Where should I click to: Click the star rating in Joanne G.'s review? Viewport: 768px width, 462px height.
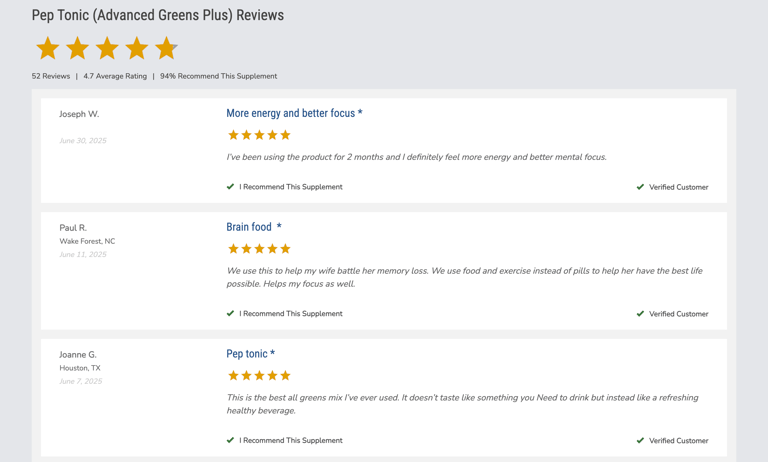259,376
